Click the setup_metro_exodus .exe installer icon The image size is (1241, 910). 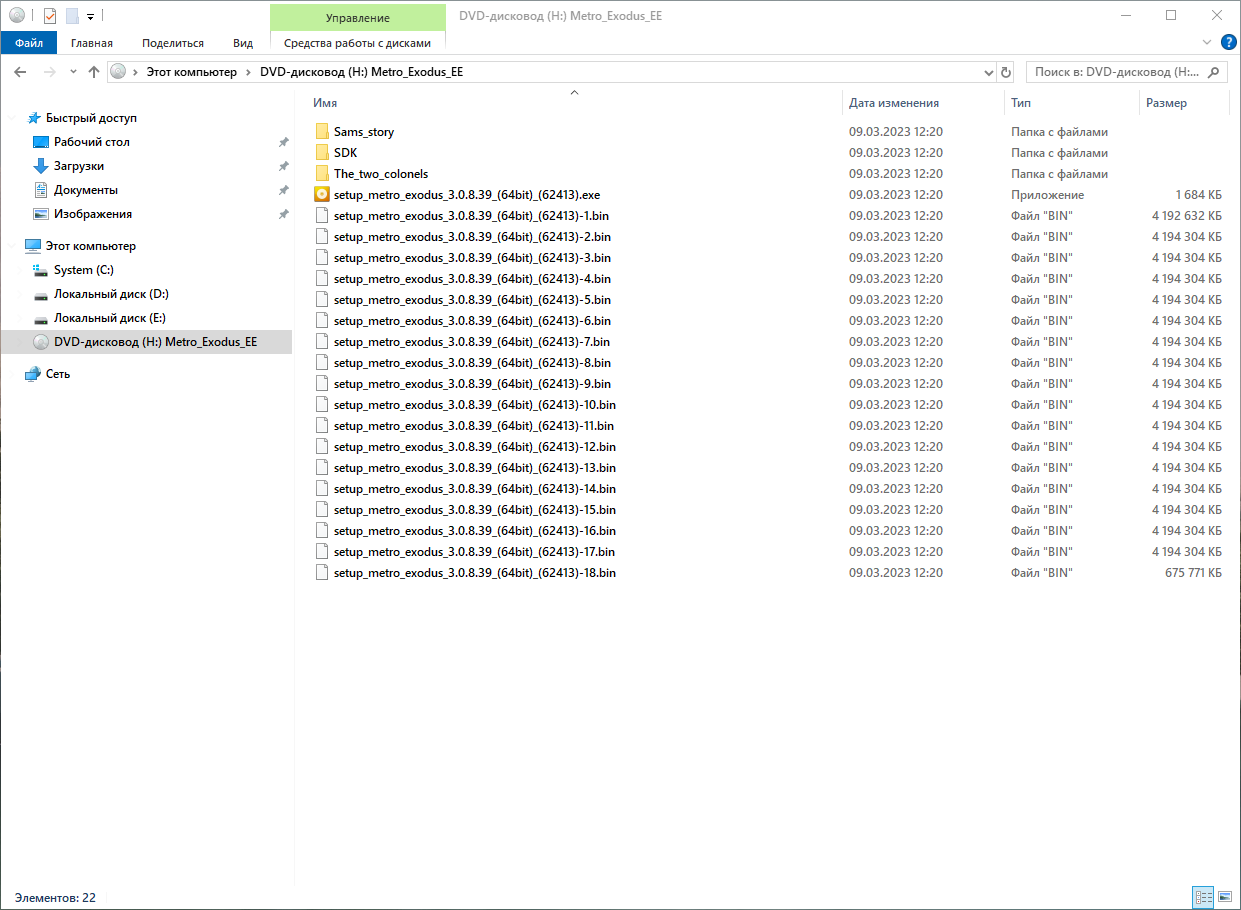pos(322,195)
